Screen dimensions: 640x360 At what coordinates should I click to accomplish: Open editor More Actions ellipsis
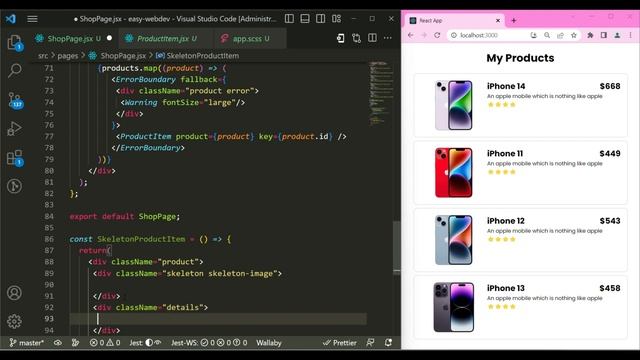coord(387,38)
